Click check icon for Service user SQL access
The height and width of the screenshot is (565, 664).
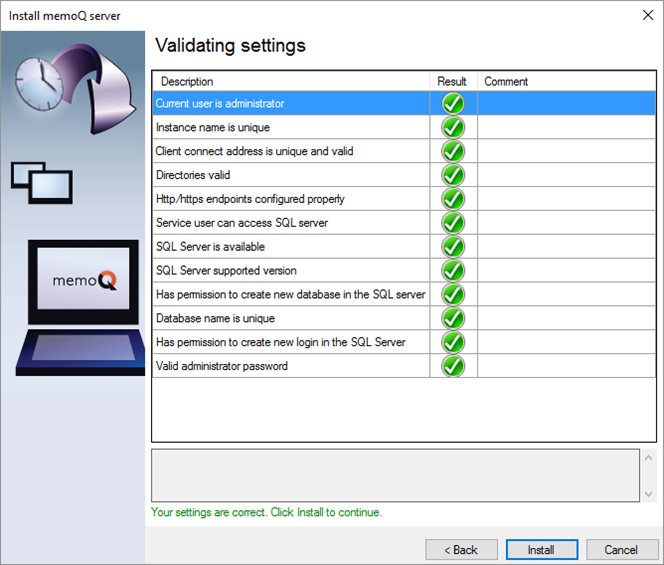point(453,223)
